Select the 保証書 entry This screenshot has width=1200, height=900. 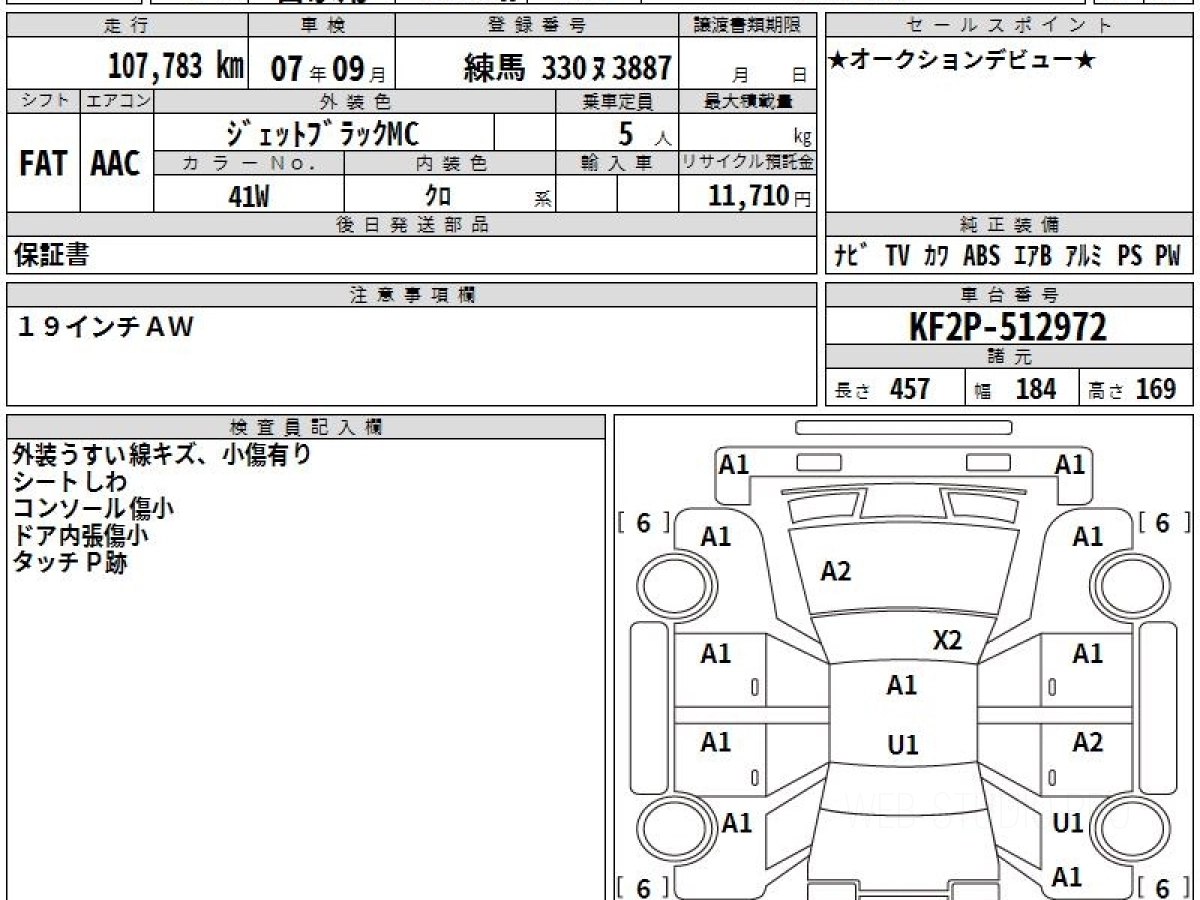pyautogui.click(x=52, y=255)
